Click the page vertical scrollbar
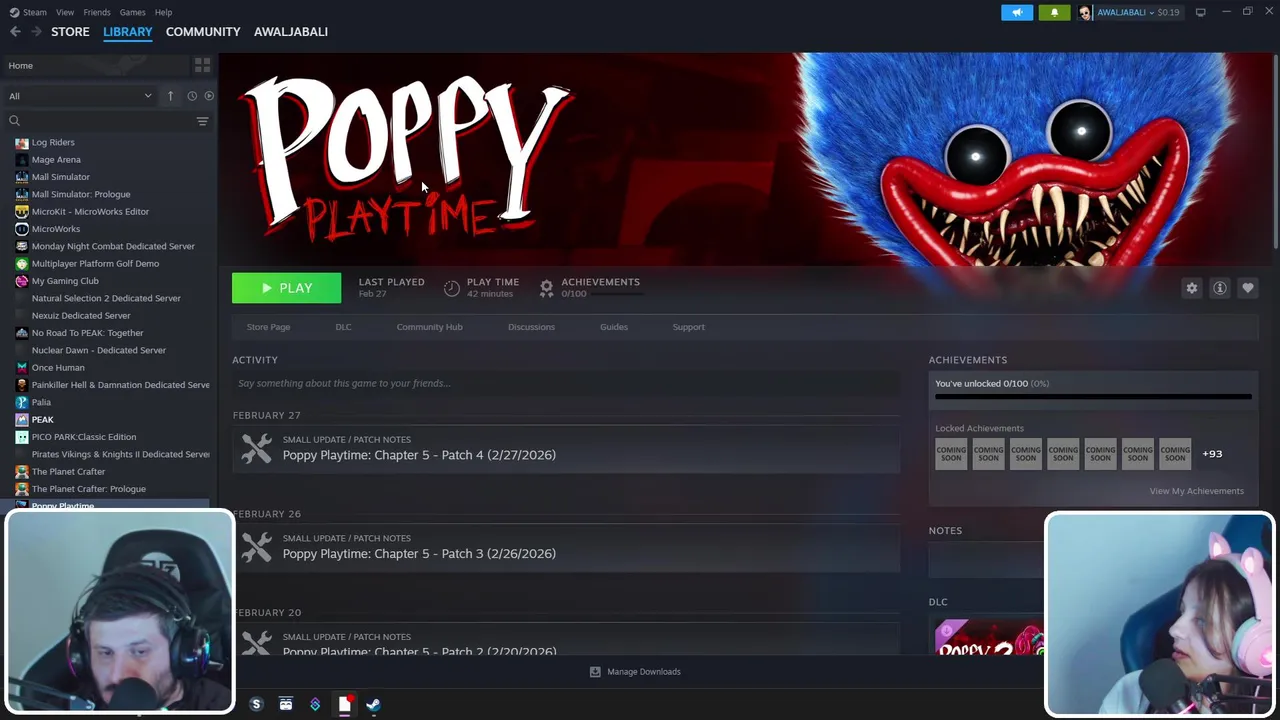This screenshot has width=1280, height=720. (1275, 150)
